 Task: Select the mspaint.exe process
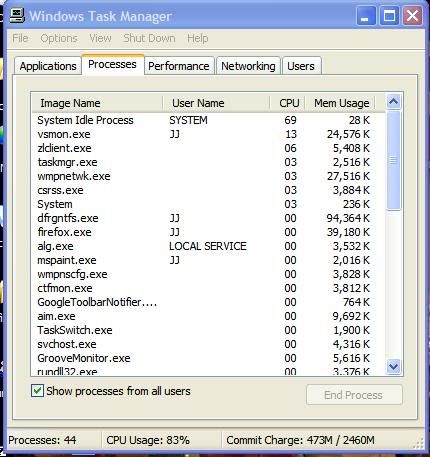208,260
